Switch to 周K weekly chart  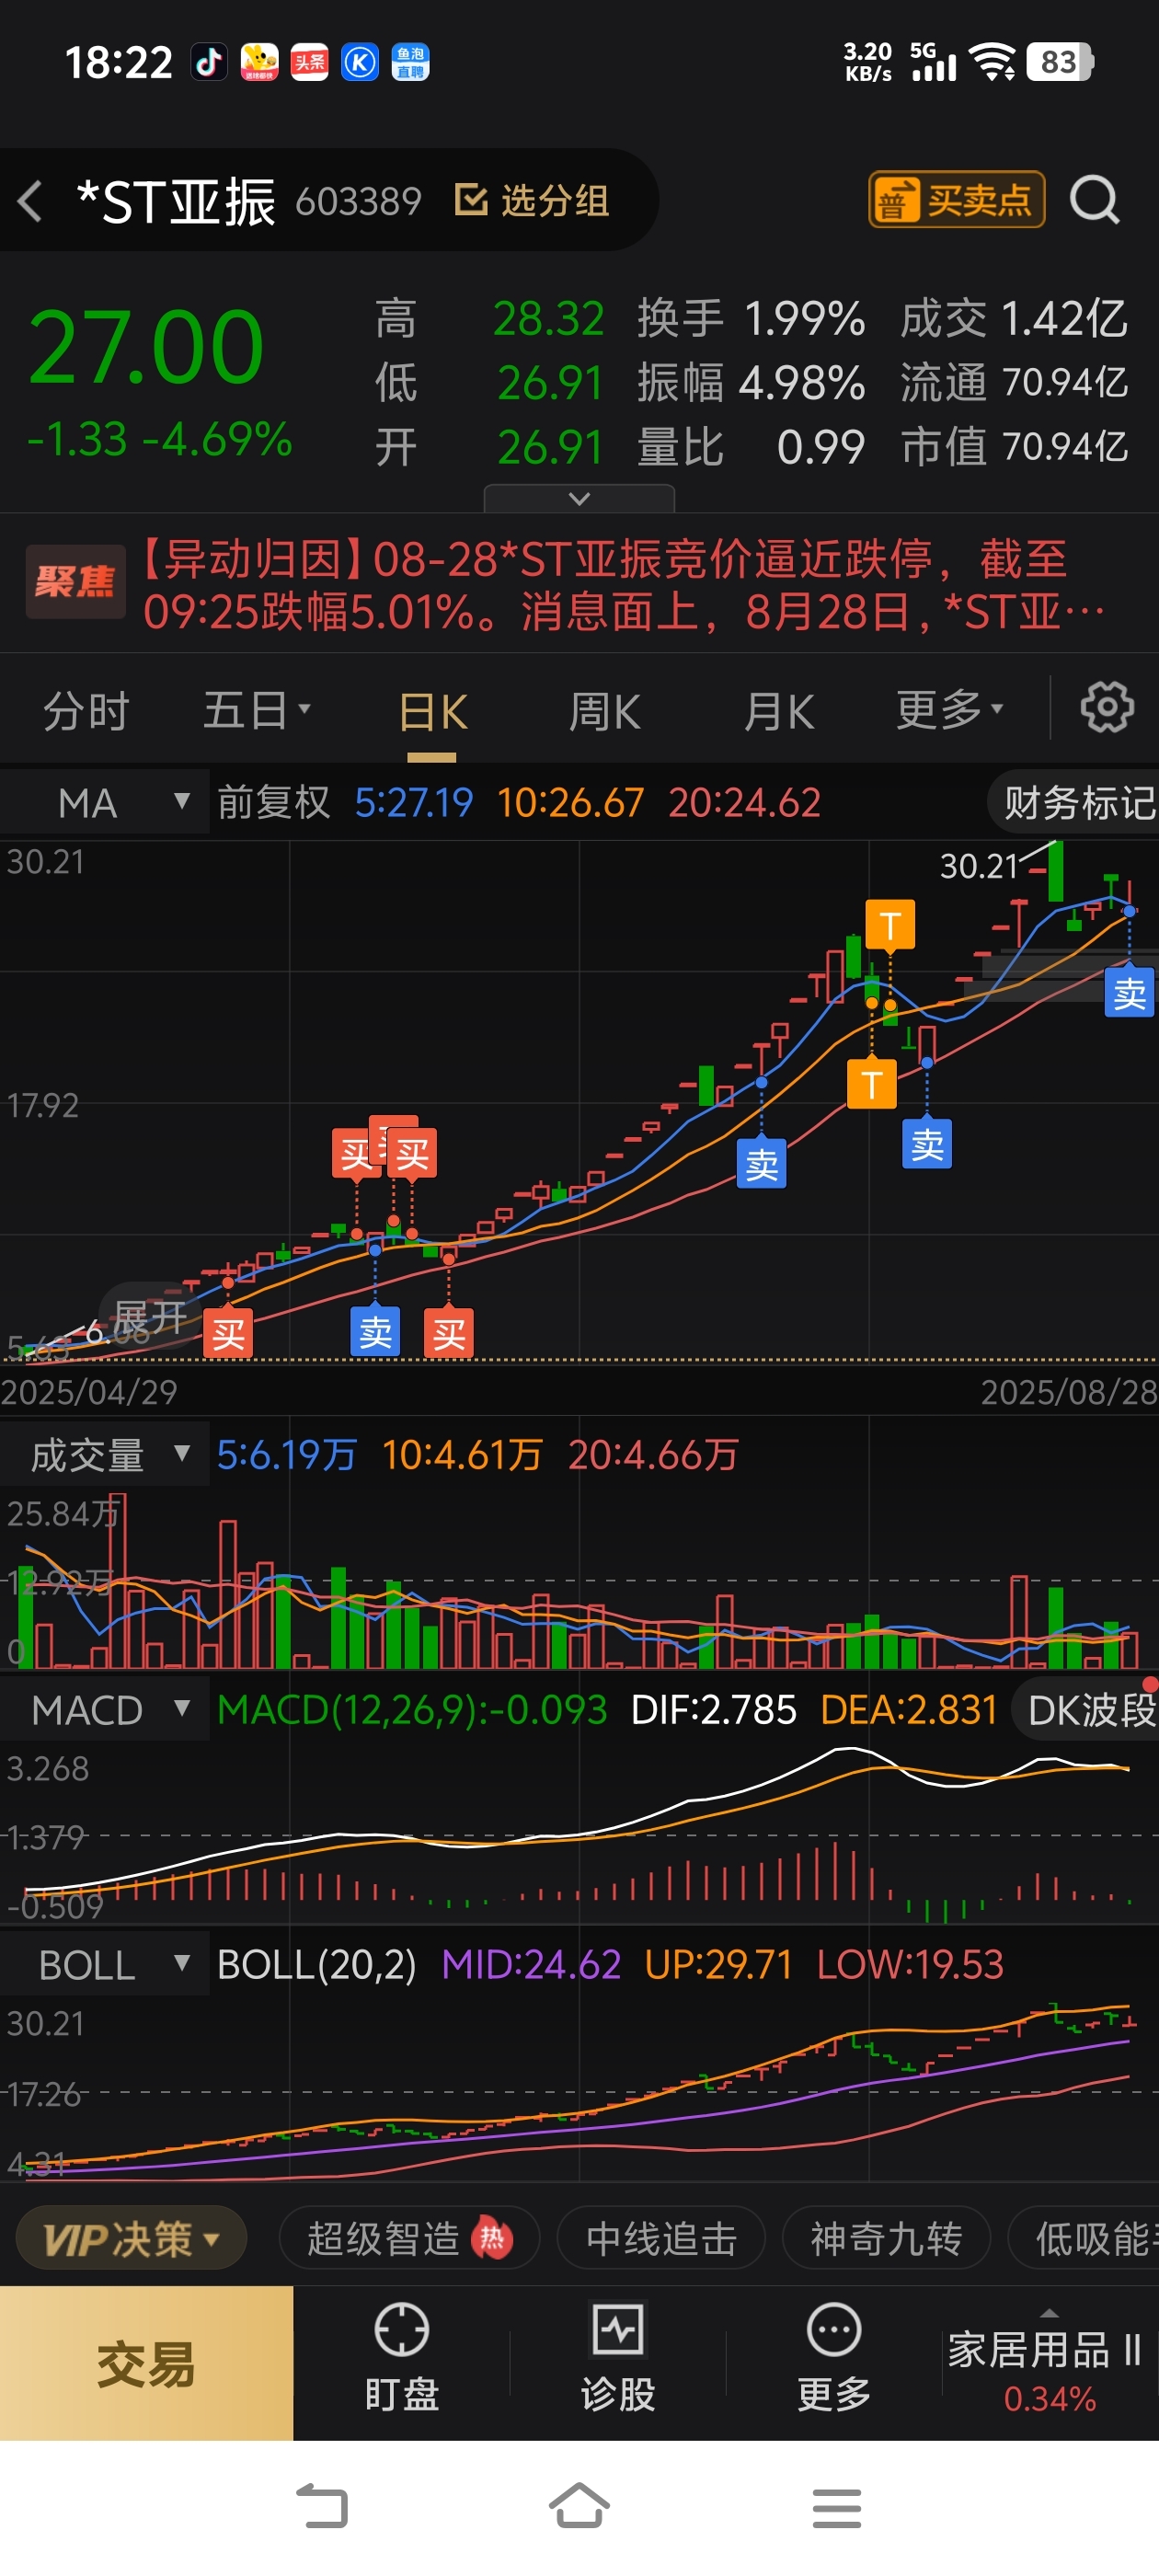click(x=604, y=713)
